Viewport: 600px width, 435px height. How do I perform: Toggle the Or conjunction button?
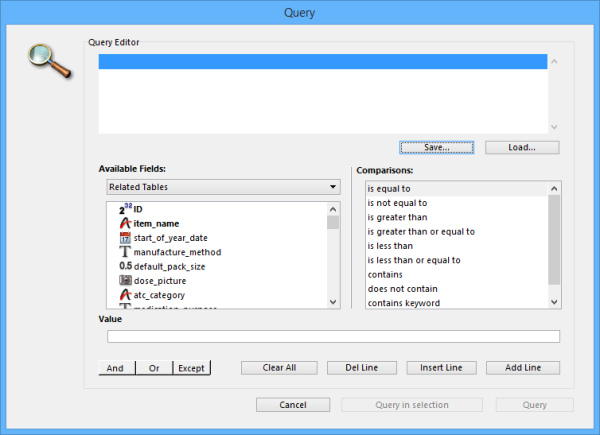[154, 368]
